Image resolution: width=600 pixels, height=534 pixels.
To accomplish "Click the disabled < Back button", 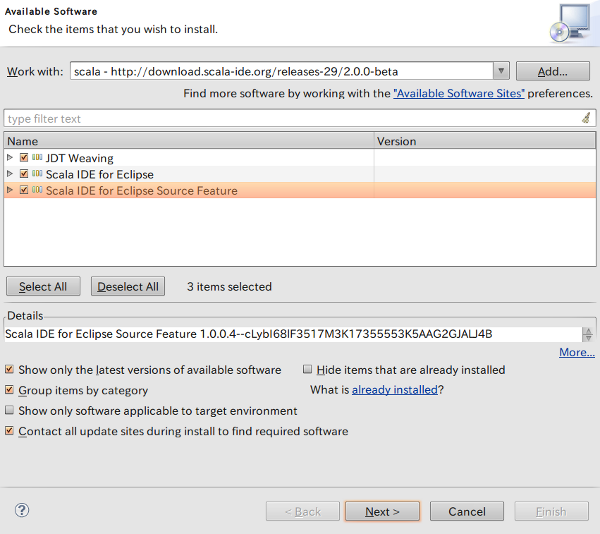I will (x=303, y=511).
